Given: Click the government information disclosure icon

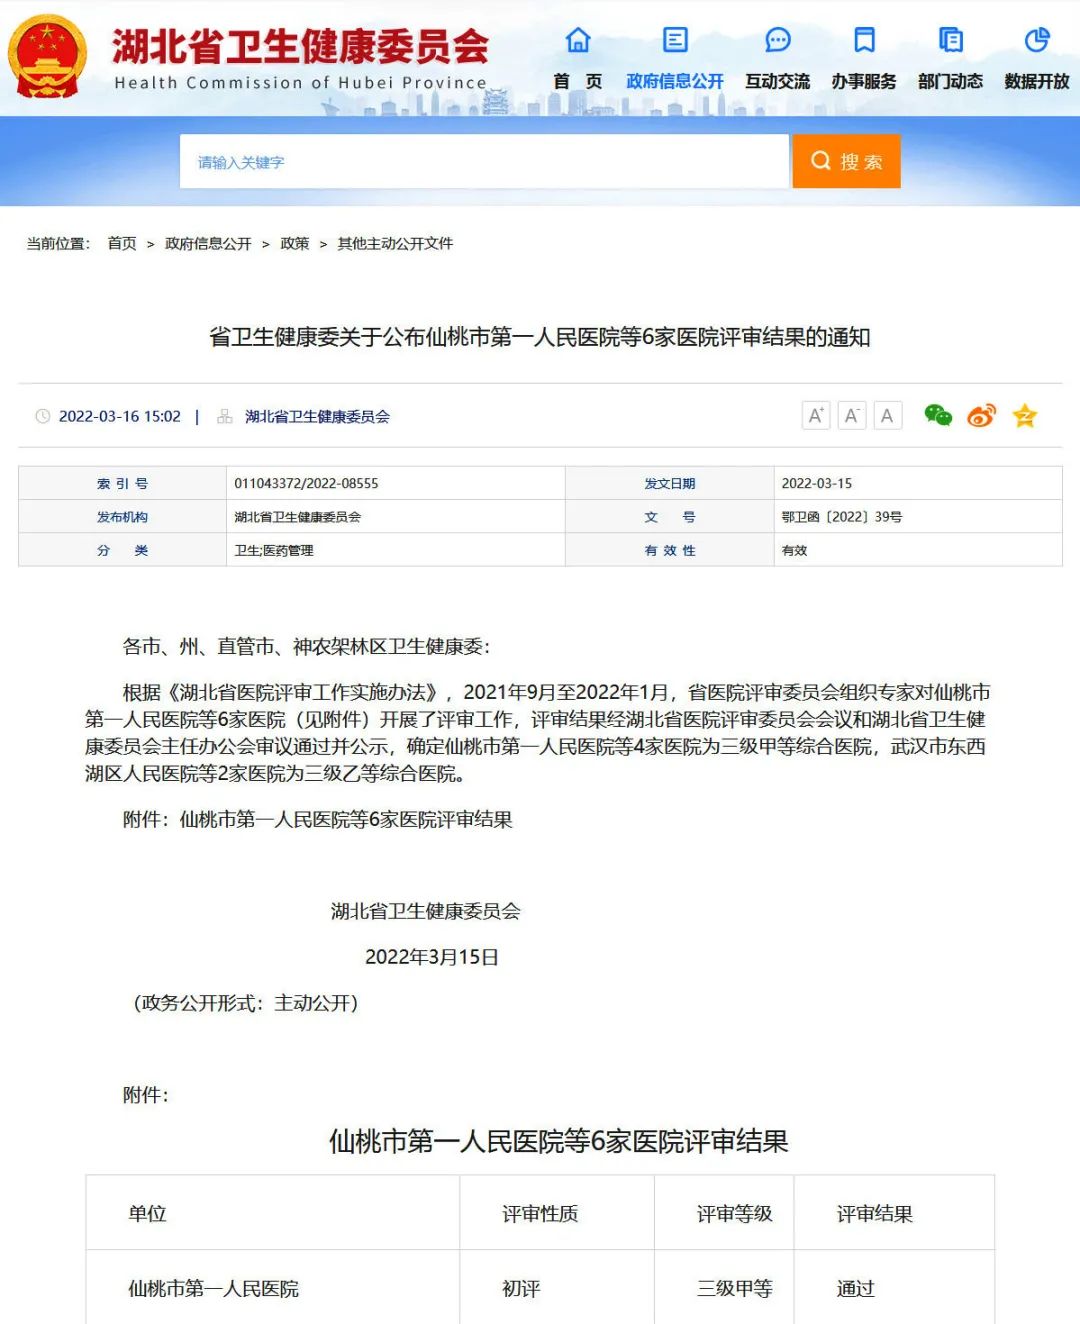Looking at the screenshot, I should (x=675, y=40).
